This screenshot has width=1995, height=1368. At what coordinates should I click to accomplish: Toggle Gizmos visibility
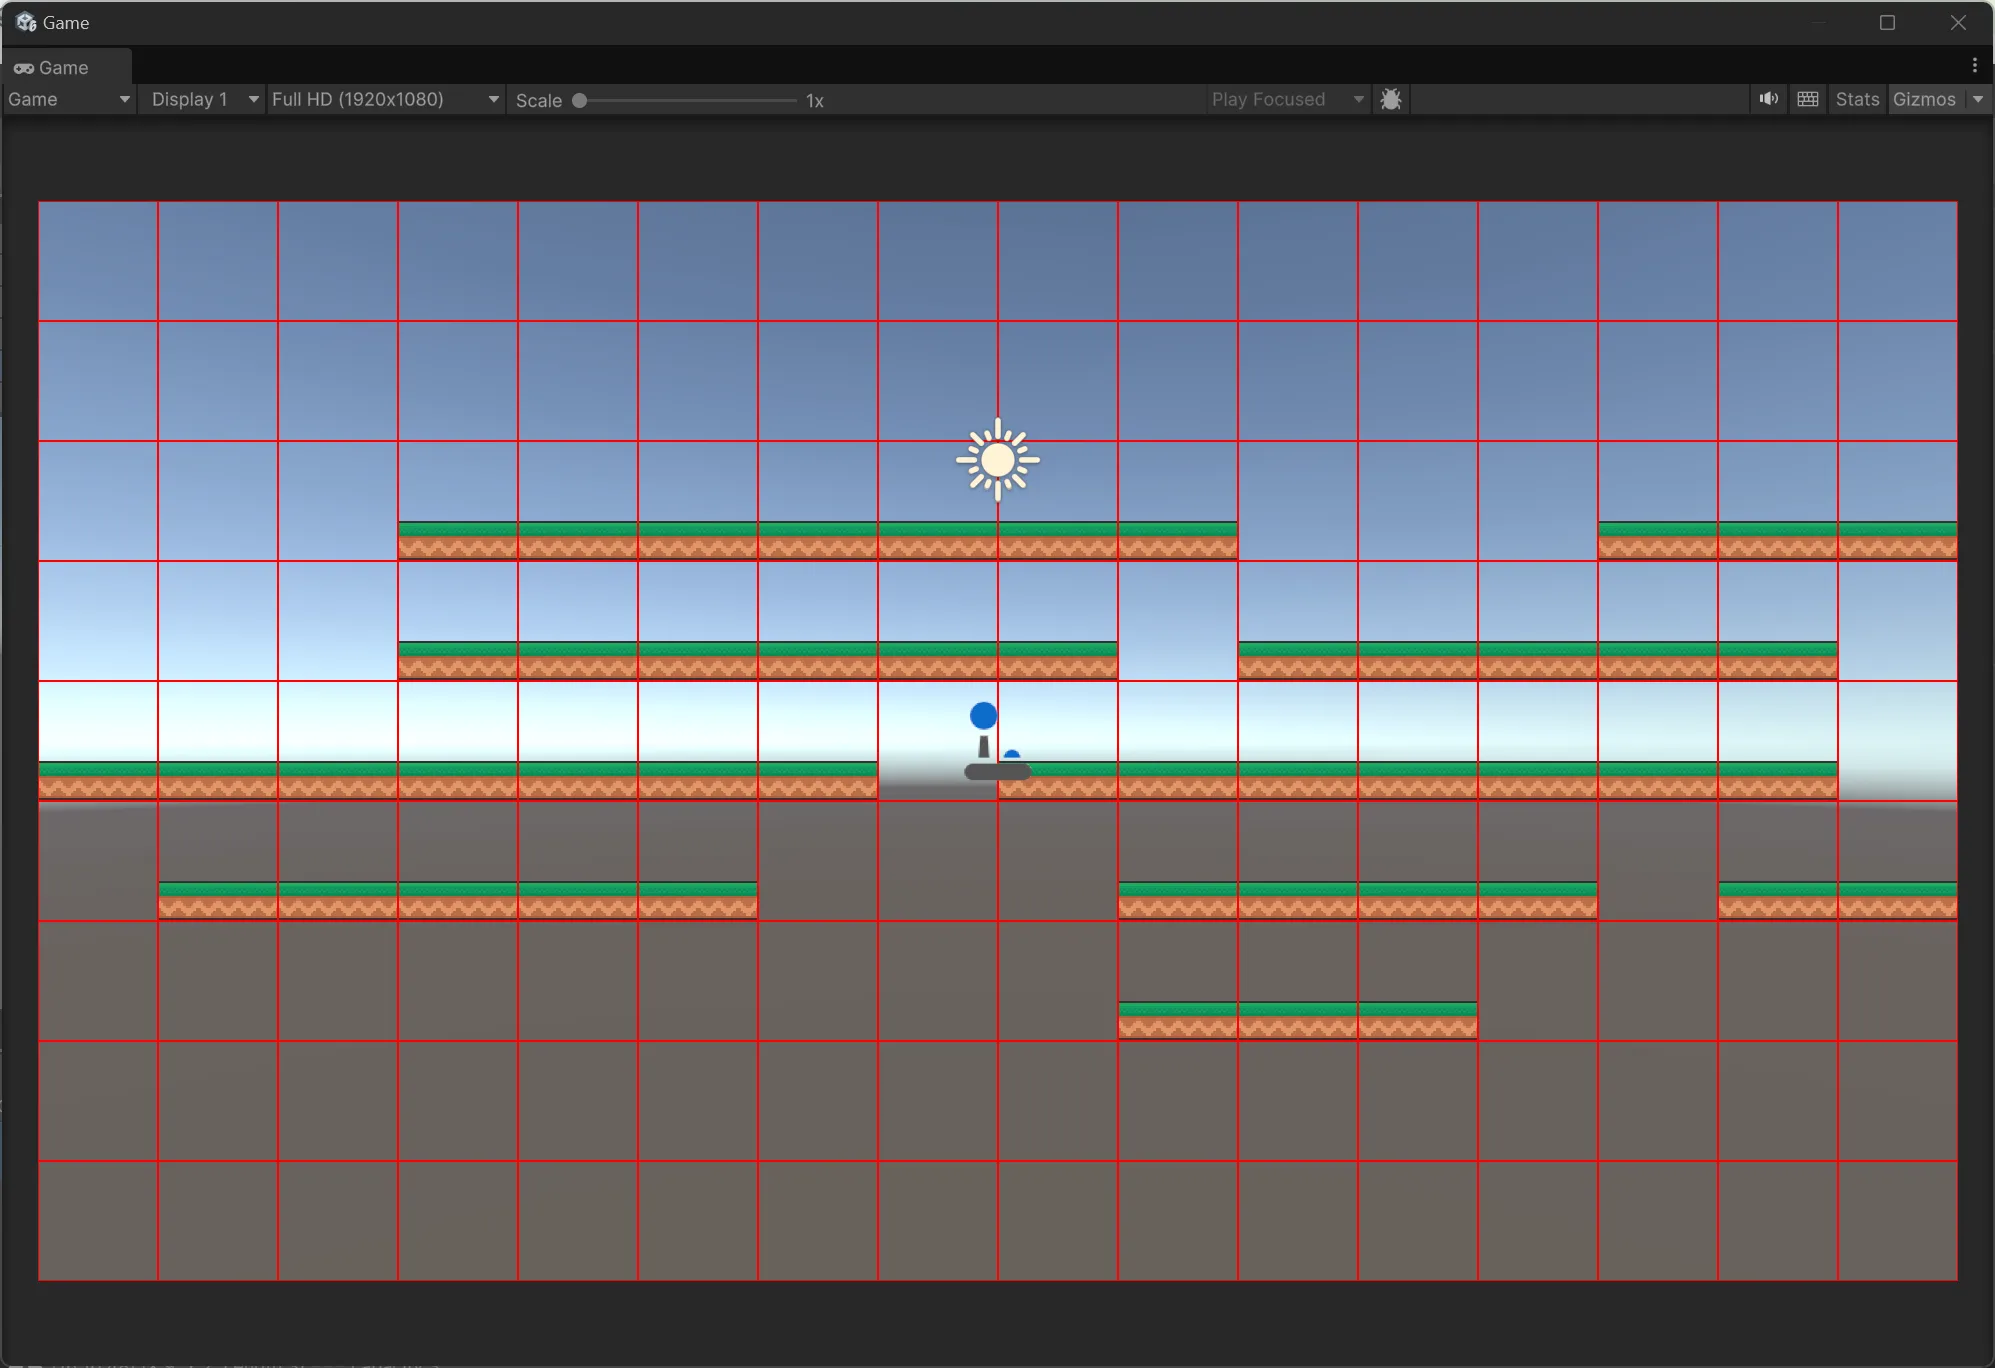coord(1923,99)
